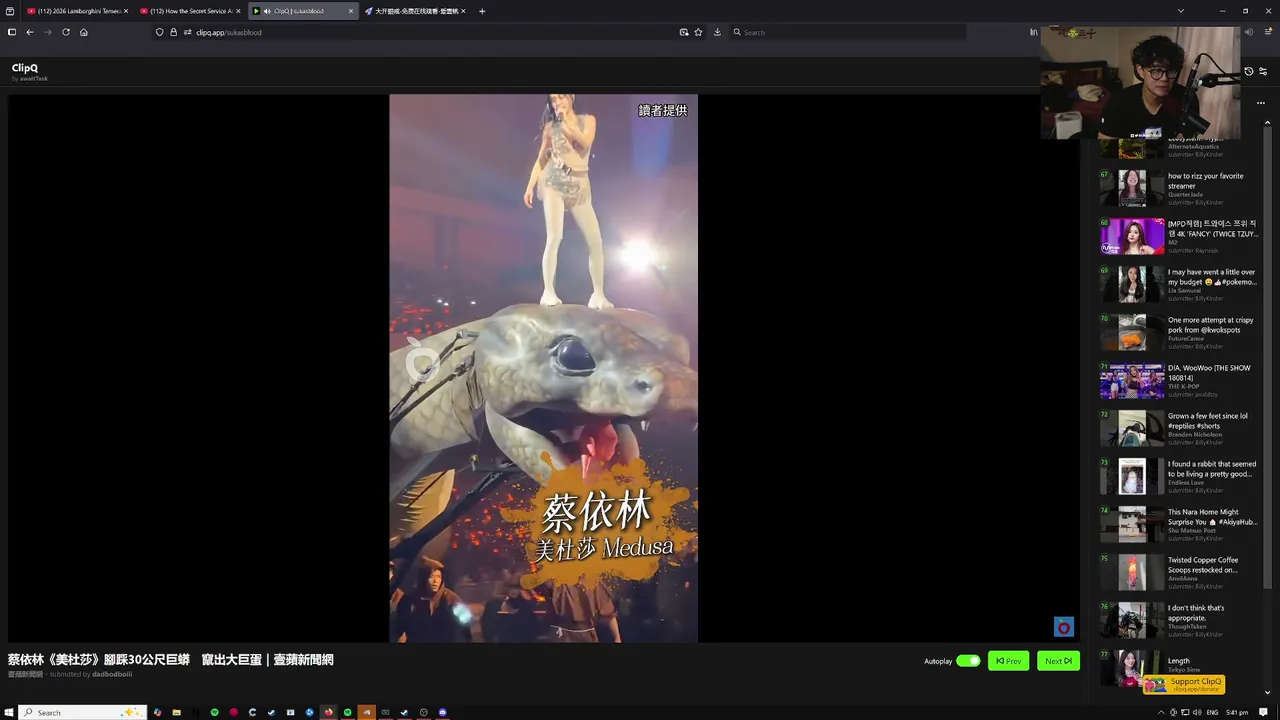Image resolution: width=1280 pixels, height=720 pixels.
Task: Click the blue floating extension icon
Action: pos(1064,627)
